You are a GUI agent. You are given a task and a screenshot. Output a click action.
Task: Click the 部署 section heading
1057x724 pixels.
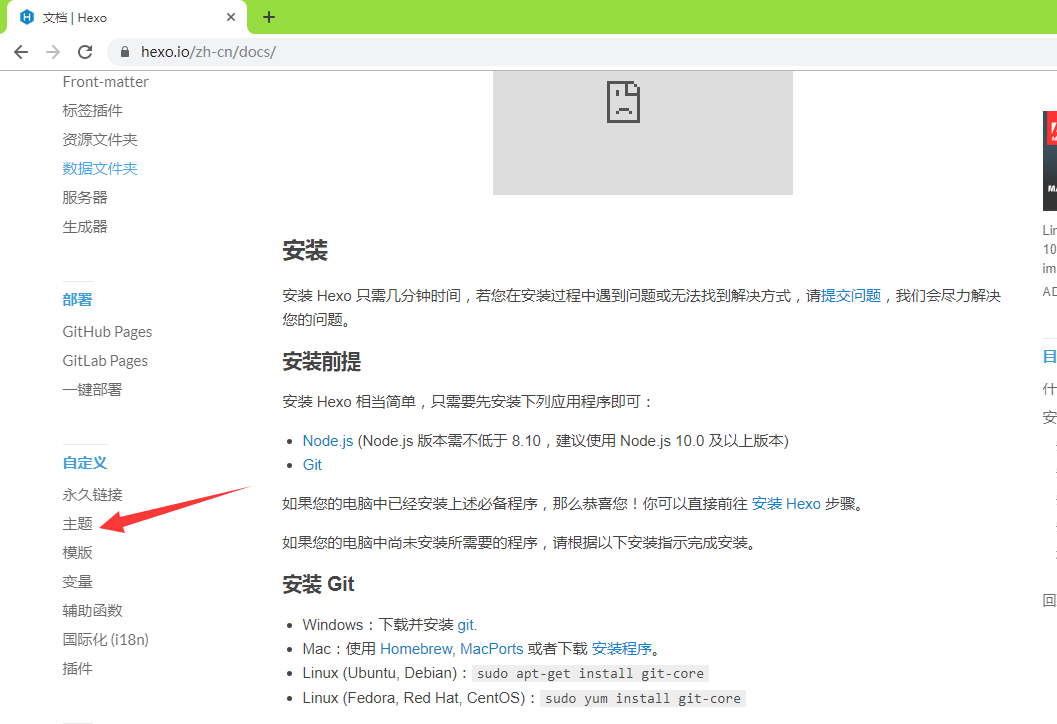pos(78,299)
